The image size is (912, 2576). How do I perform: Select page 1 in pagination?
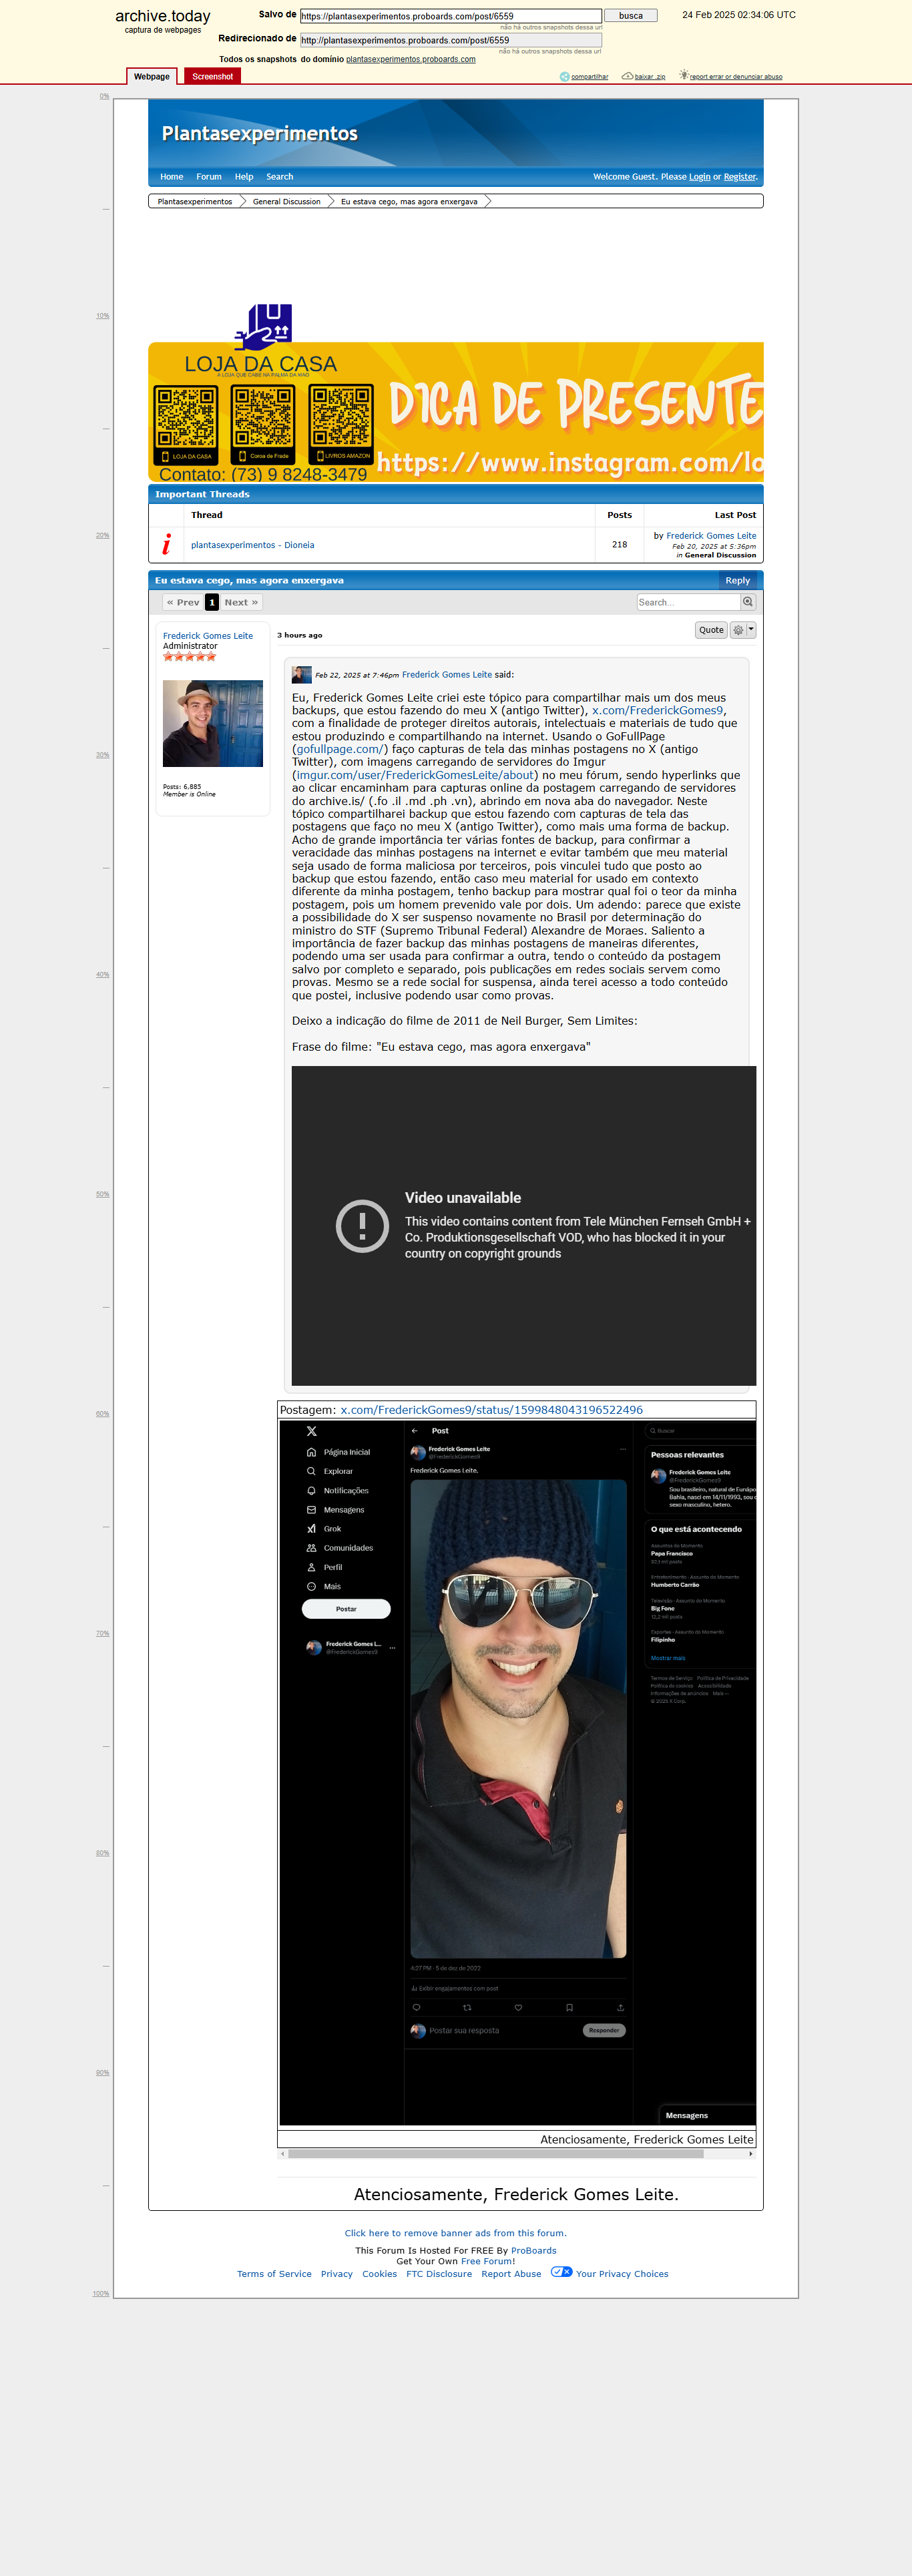pyautogui.click(x=212, y=602)
